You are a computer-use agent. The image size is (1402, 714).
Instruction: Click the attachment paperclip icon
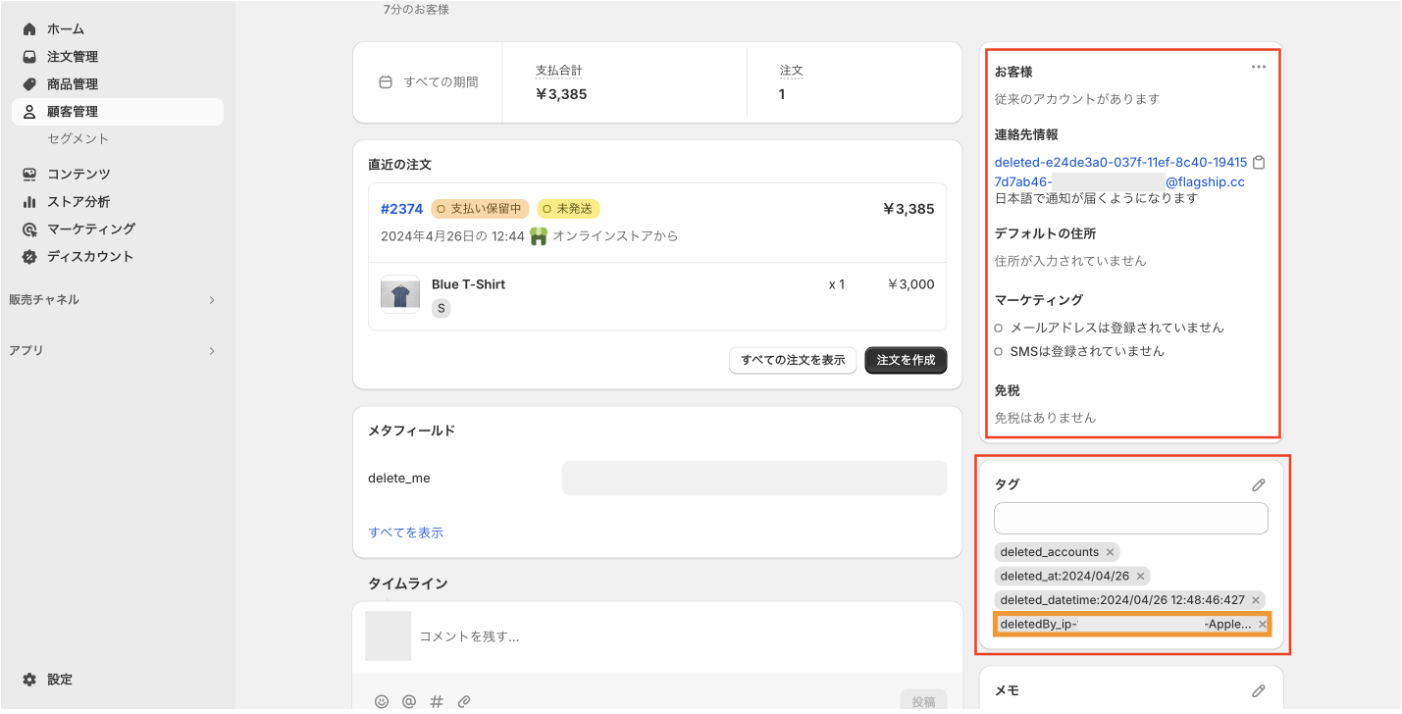click(464, 702)
